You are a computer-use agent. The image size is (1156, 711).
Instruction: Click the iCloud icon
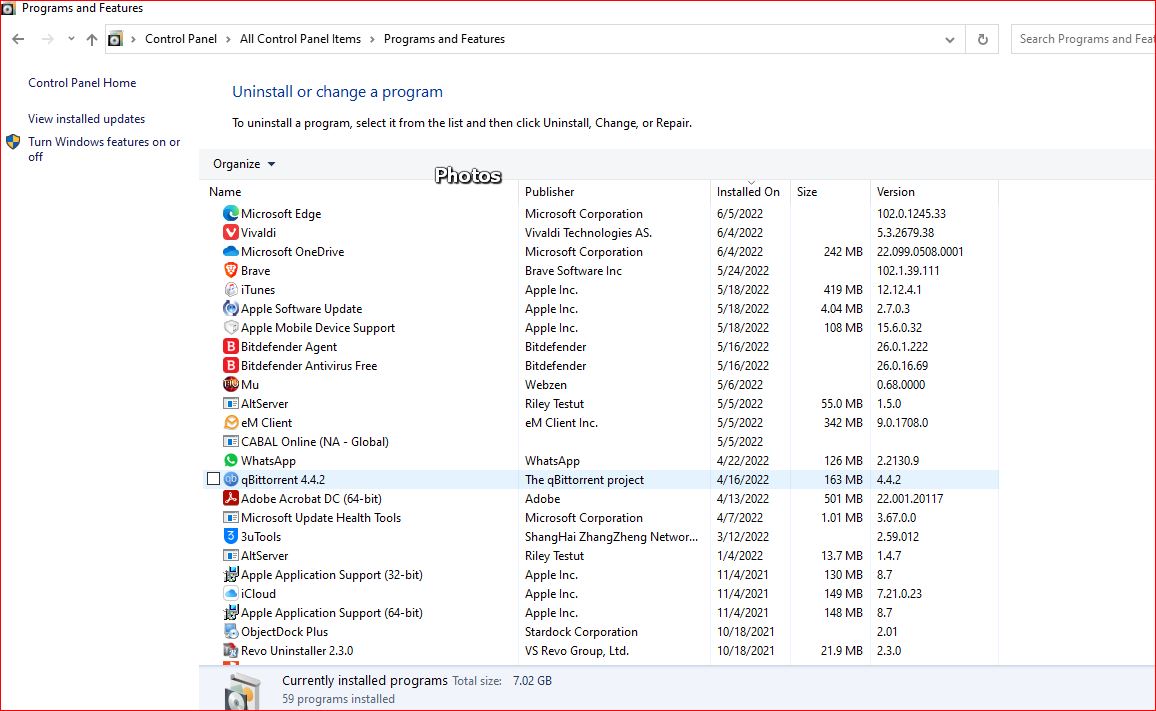231,594
